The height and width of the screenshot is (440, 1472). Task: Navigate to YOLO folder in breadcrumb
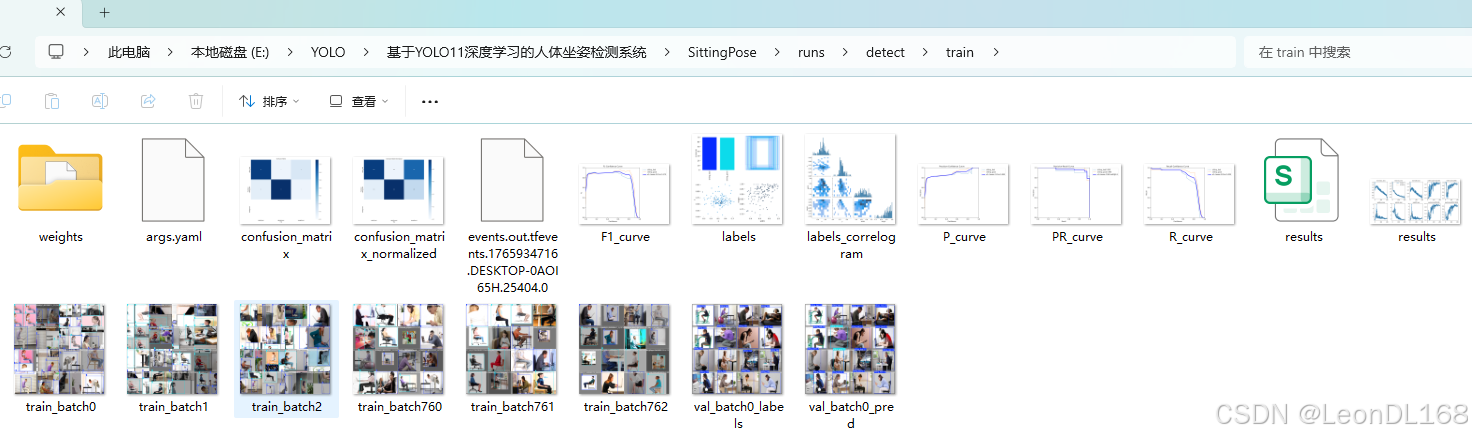(x=328, y=52)
